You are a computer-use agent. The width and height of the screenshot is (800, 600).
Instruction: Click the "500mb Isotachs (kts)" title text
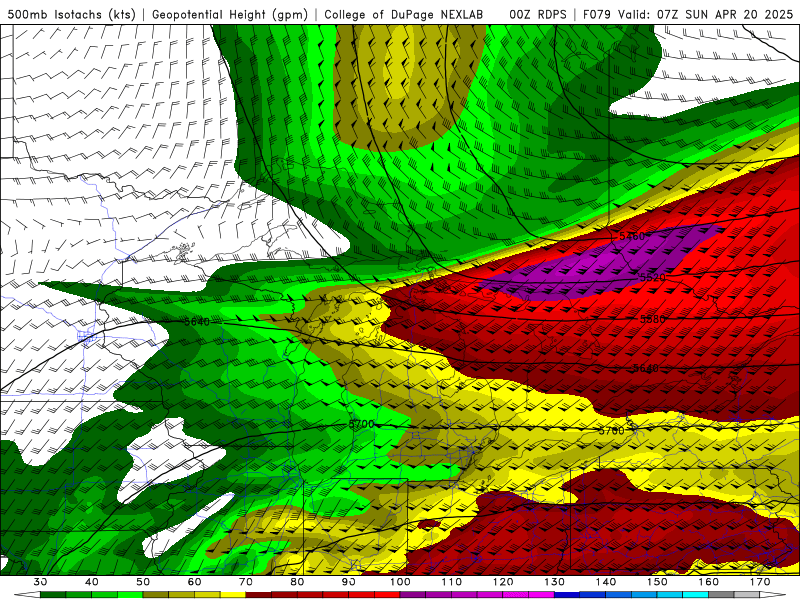71,14
